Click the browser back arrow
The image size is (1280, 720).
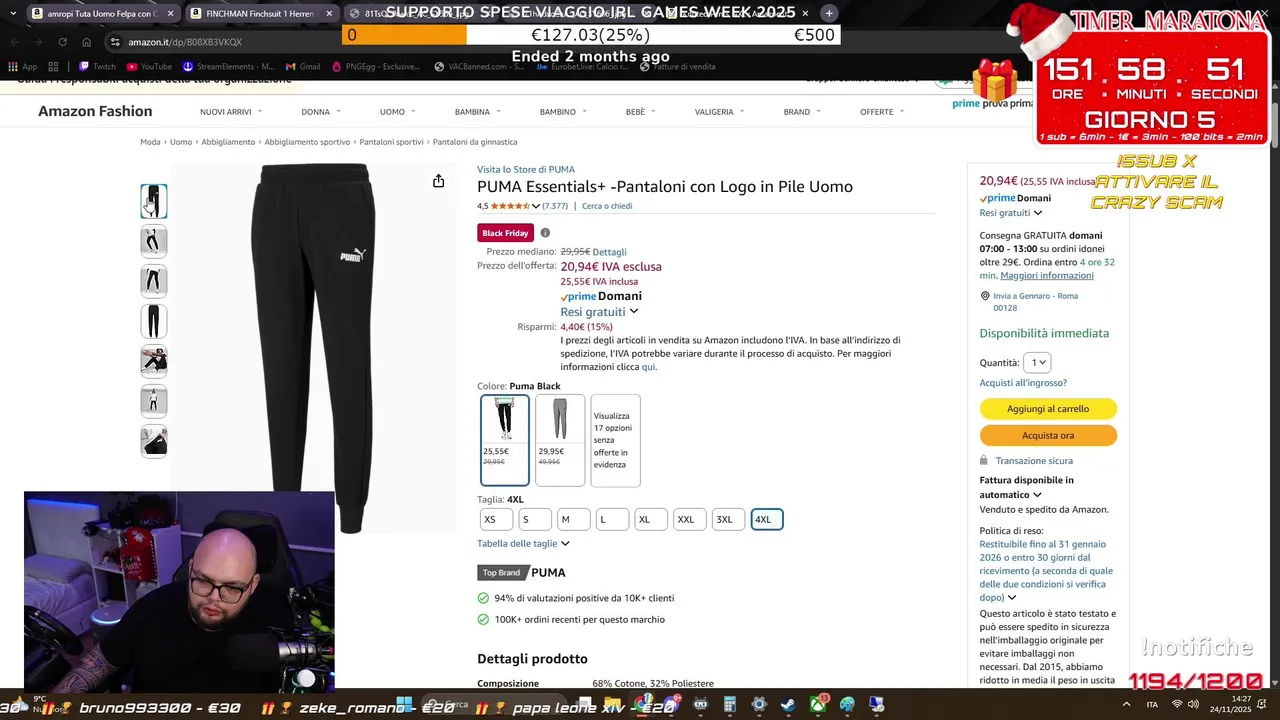[x=14, y=42]
